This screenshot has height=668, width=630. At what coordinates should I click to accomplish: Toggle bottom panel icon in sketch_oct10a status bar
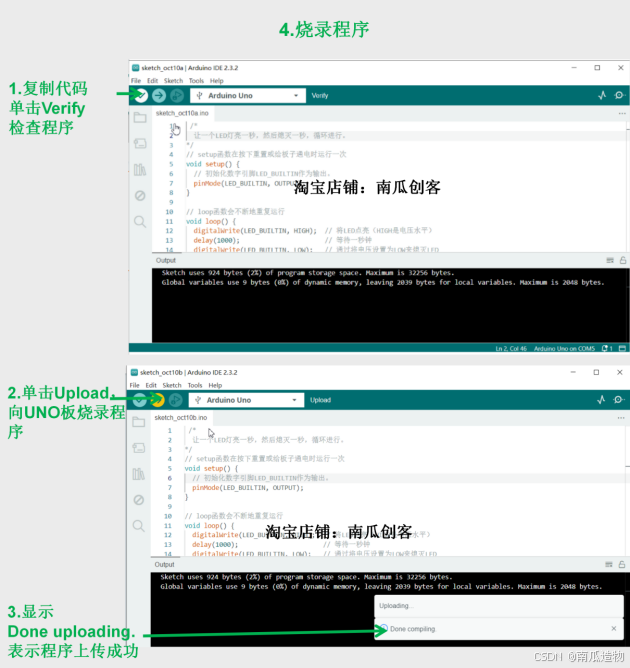[622, 348]
